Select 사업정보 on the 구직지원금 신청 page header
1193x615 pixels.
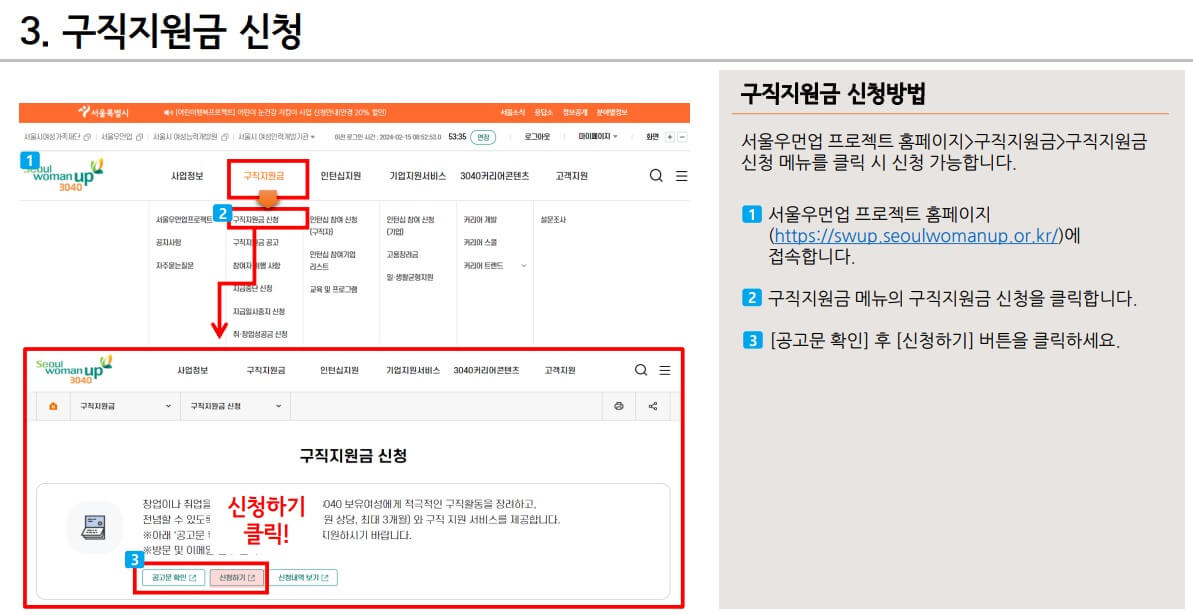coord(192,371)
